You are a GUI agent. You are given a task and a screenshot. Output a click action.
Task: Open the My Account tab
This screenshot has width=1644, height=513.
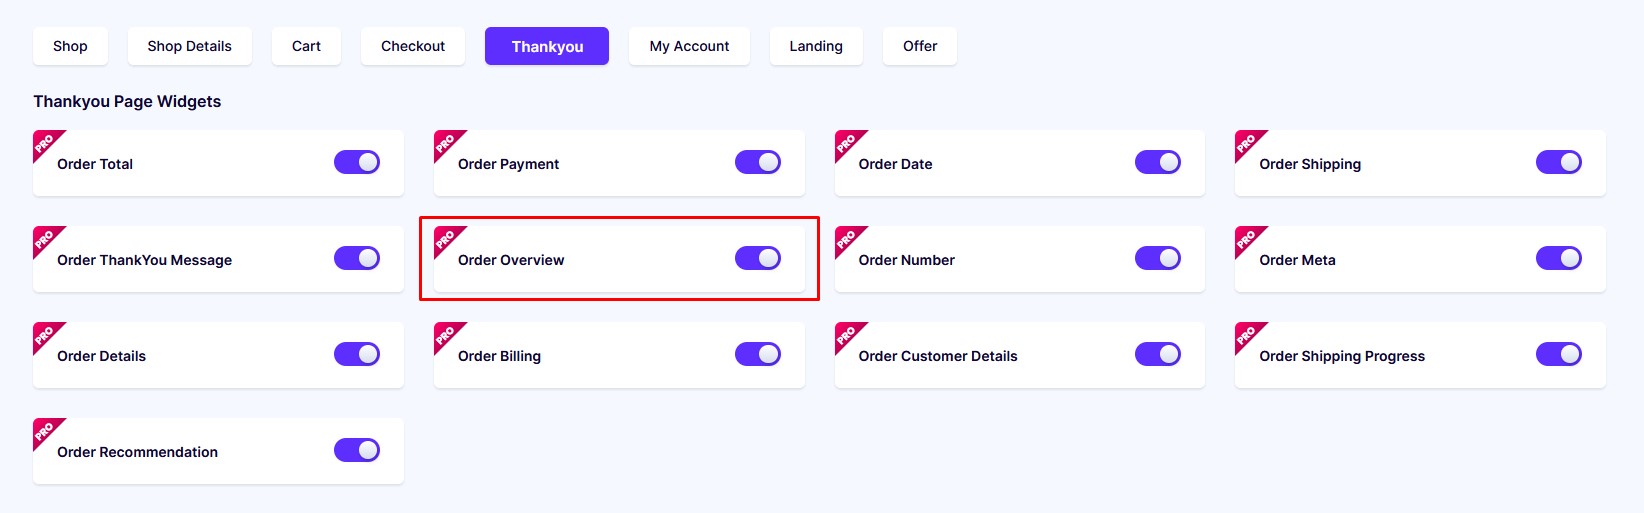[x=689, y=46]
